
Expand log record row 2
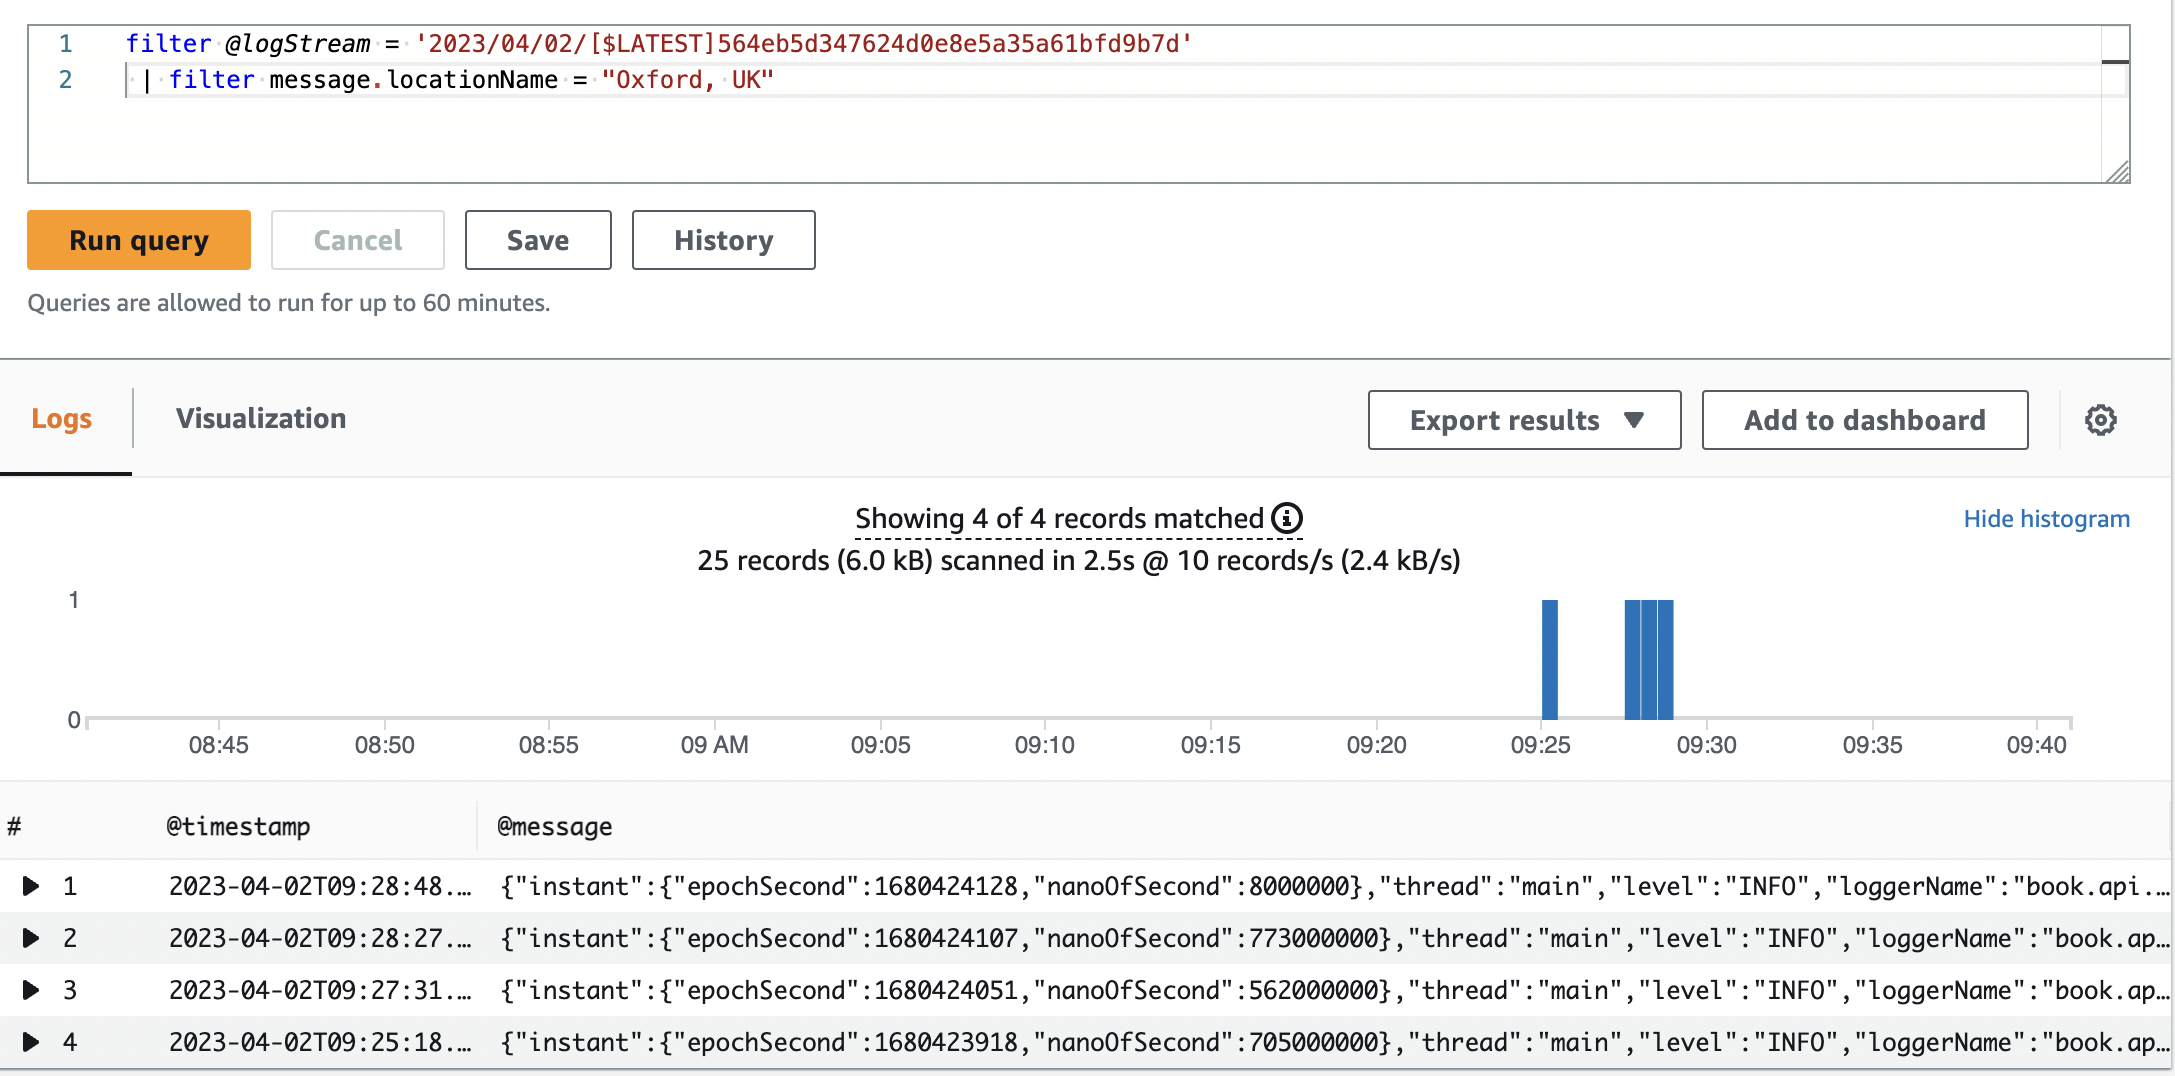31,938
